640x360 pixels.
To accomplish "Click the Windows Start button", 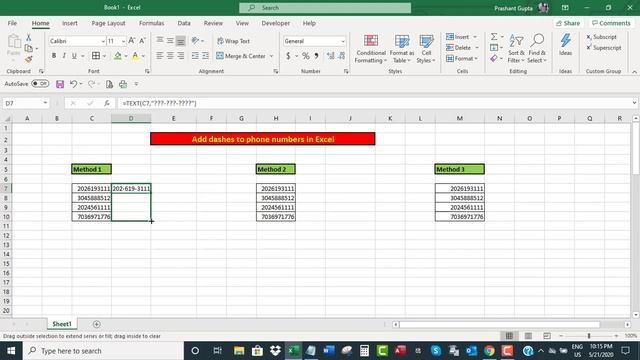I will coord(11,351).
